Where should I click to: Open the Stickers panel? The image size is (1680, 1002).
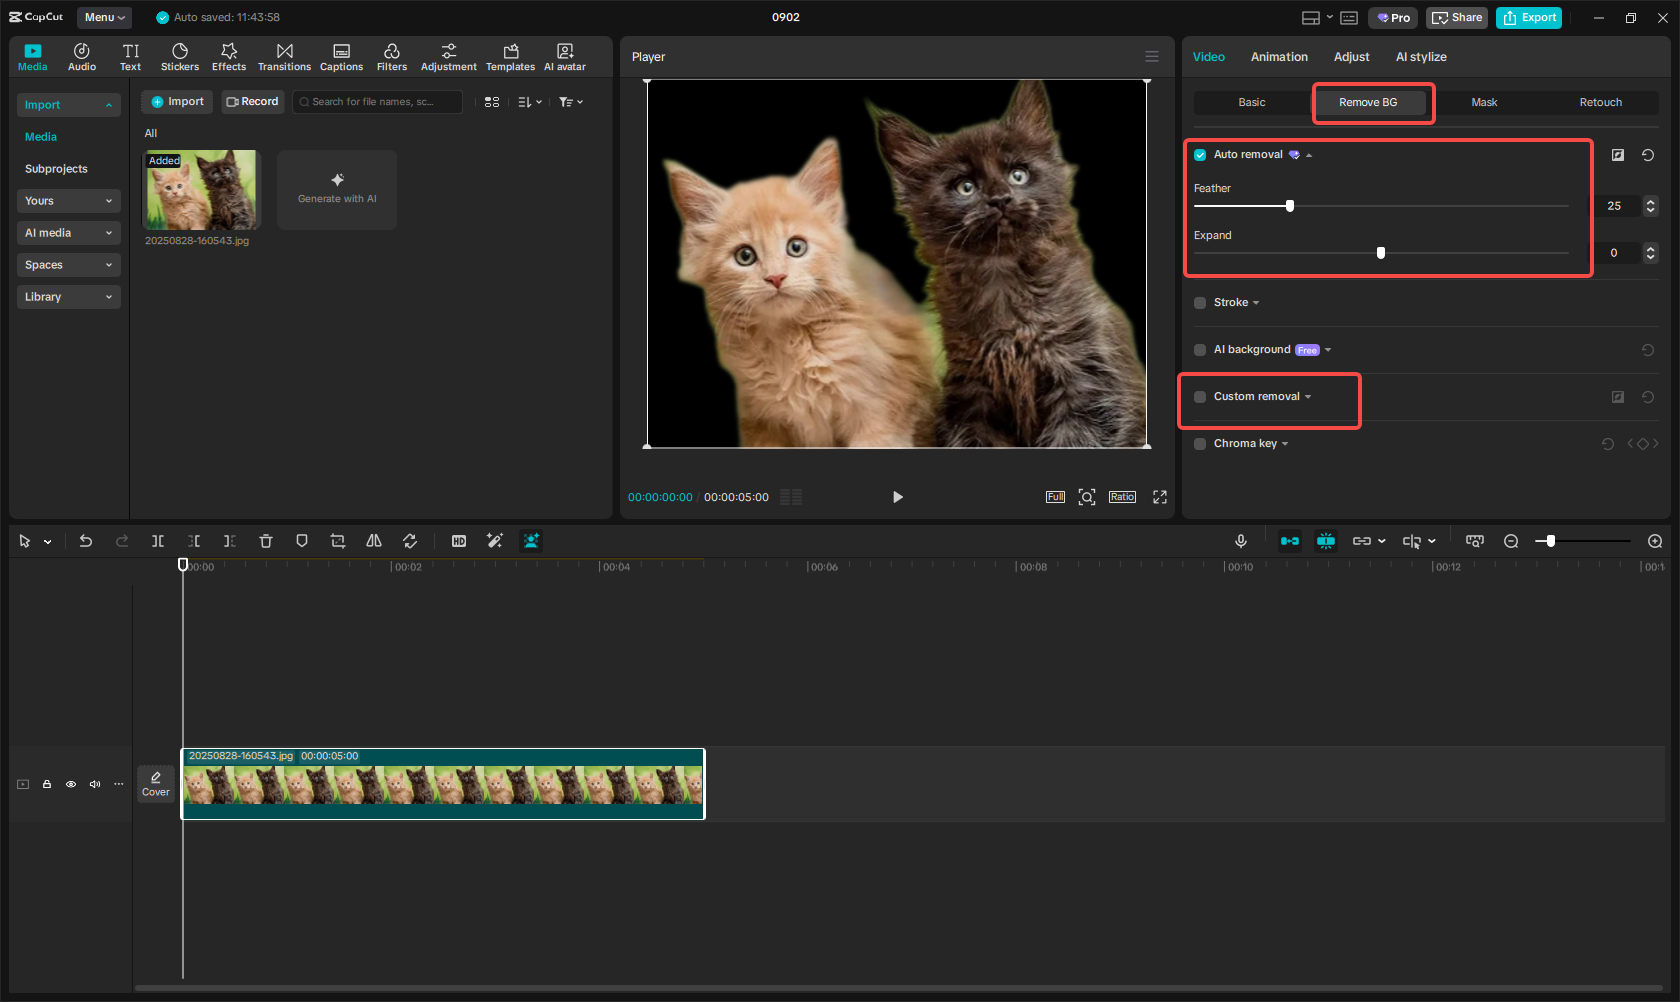[180, 57]
